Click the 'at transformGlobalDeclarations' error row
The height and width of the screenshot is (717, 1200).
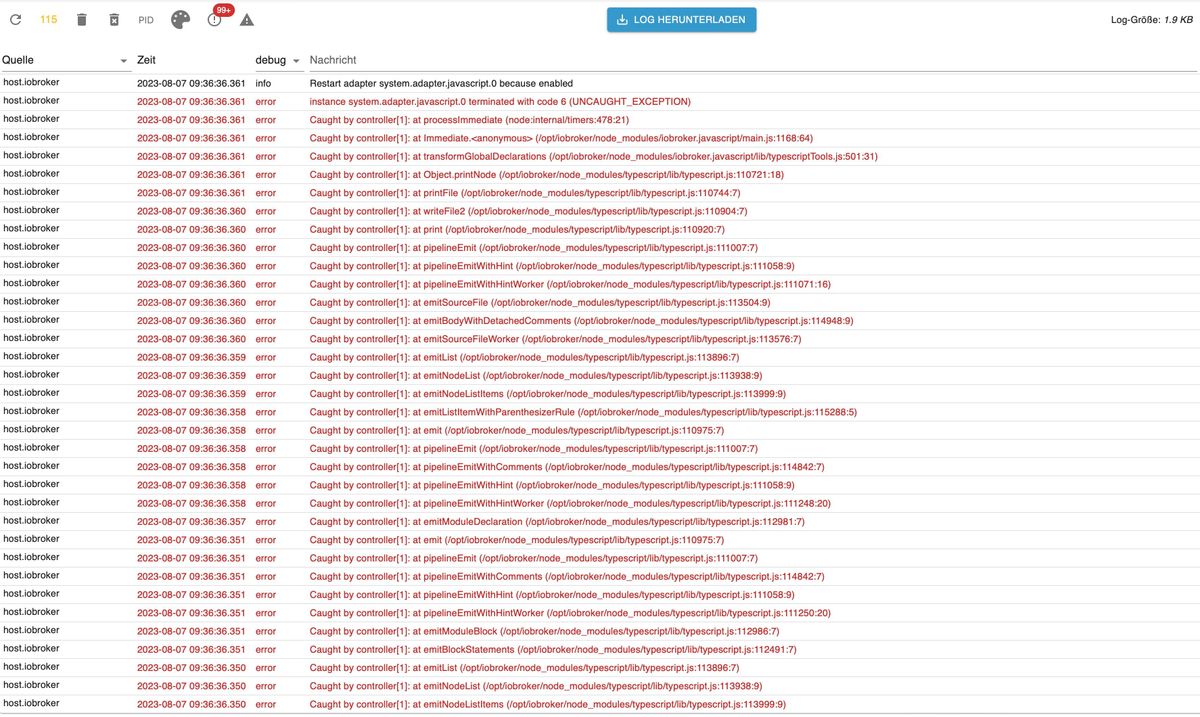coord(600,156)
